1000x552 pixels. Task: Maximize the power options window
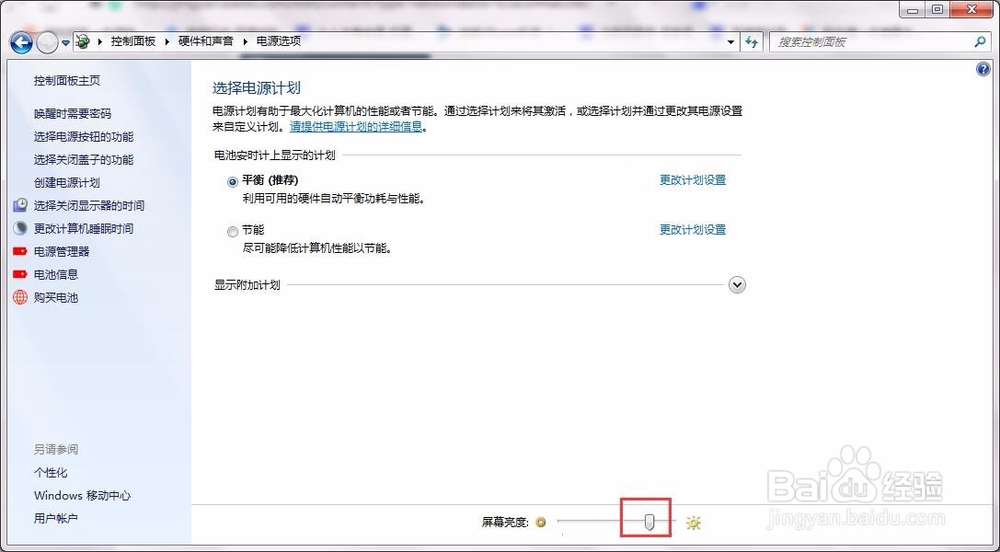pos(937,9)
